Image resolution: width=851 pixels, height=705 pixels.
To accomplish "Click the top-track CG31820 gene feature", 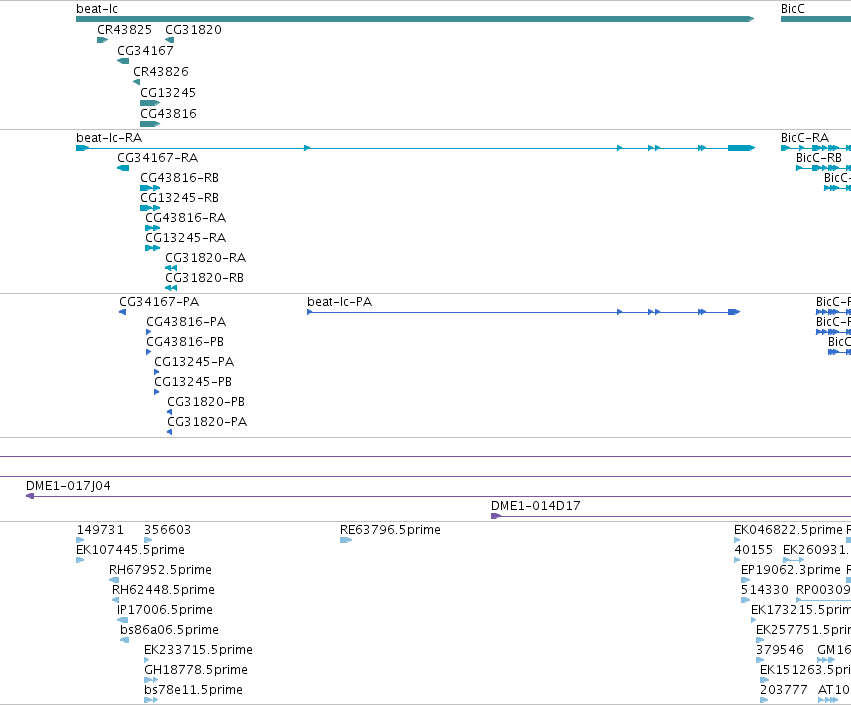I will 169,40.
